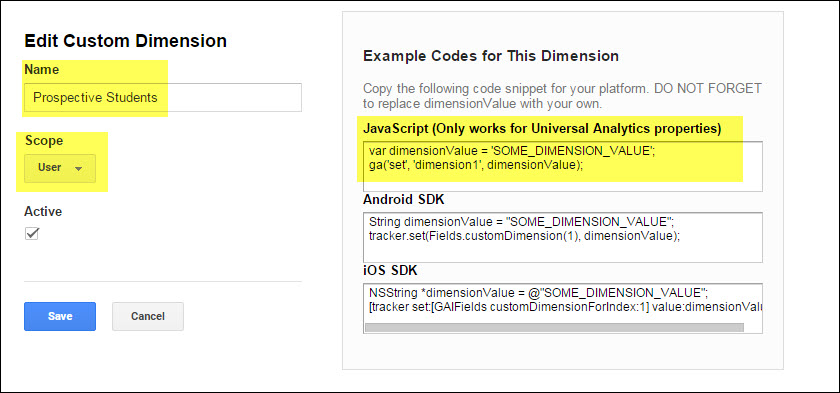The image size is (840, 393).
Task: Click the line 'String dimensionValue = "SOME_DIMENSION_VALUE";'
Action: pos(521,222)
